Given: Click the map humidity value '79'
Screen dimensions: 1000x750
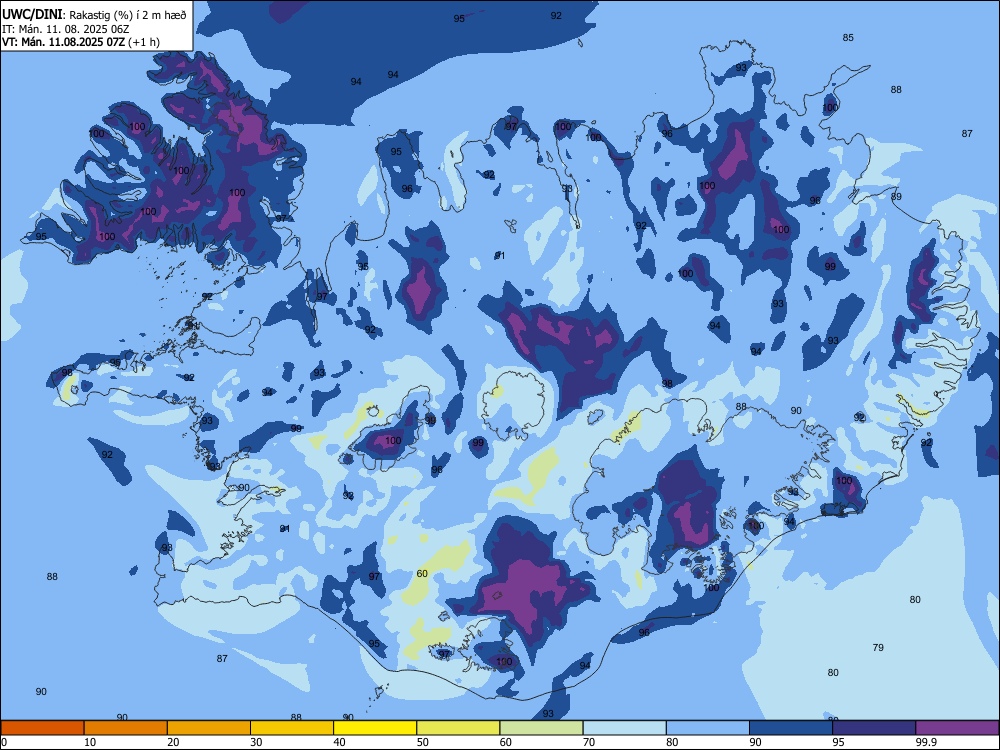Looking at the screenshot, I should (x=878, y=647).
